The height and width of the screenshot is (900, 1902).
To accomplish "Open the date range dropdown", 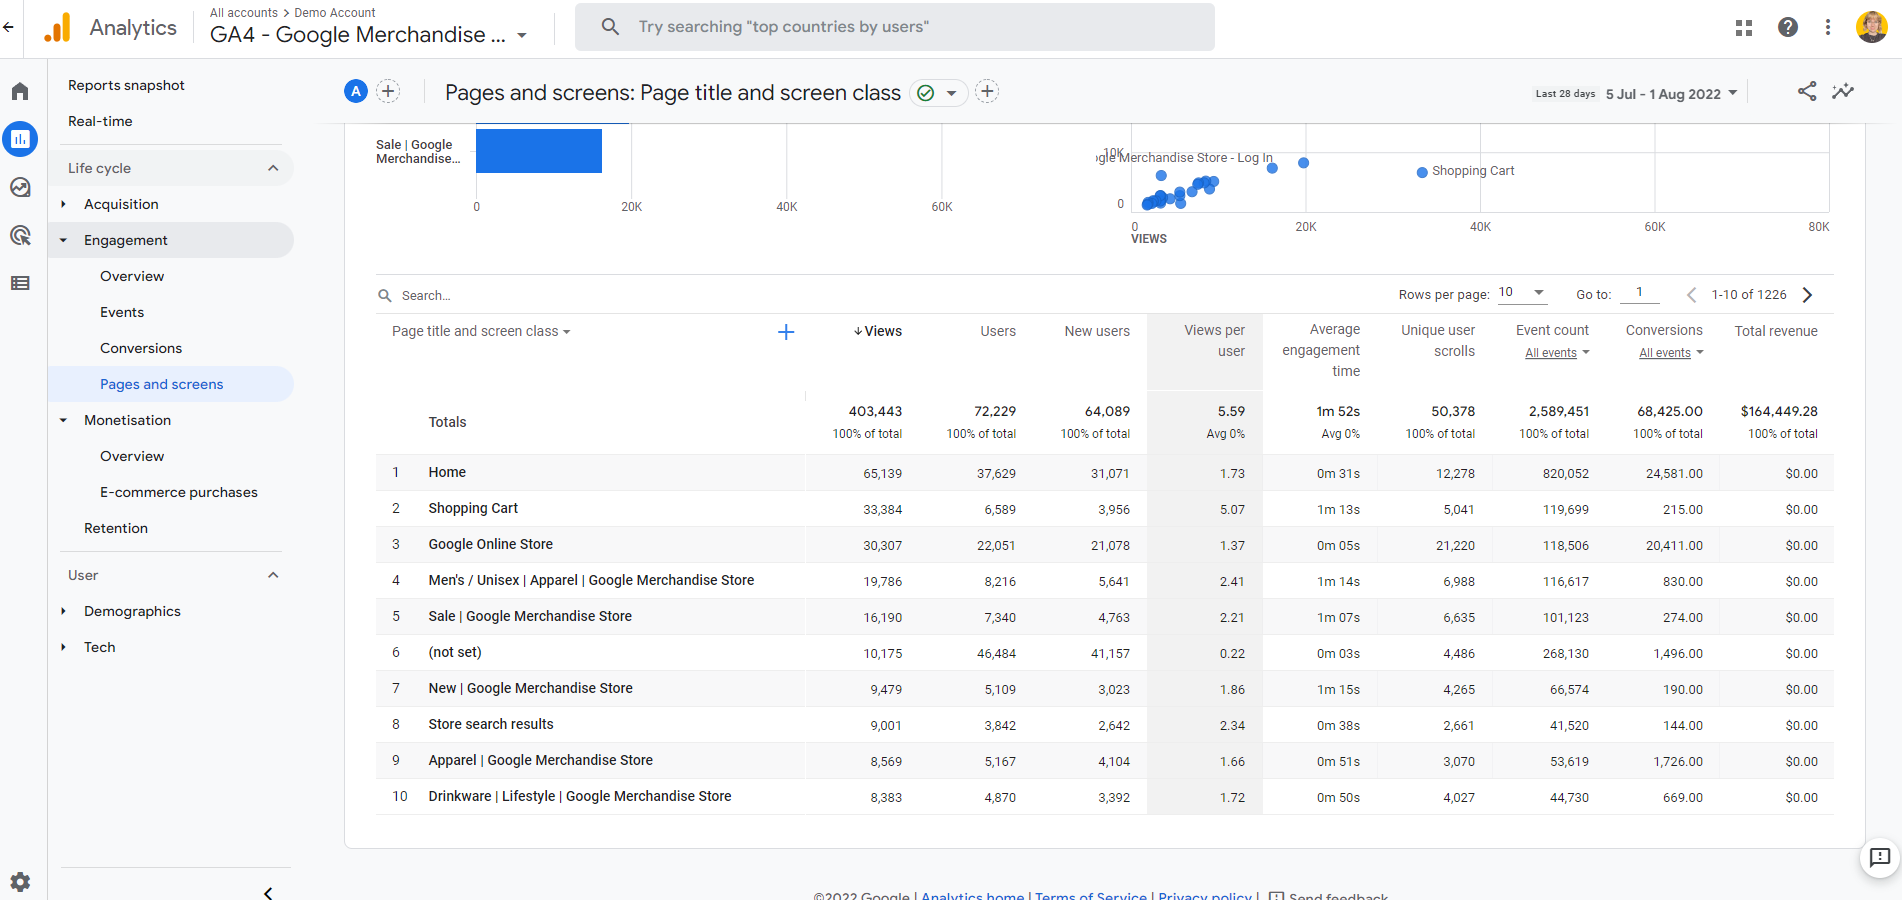I will [x=1671, y=94].
